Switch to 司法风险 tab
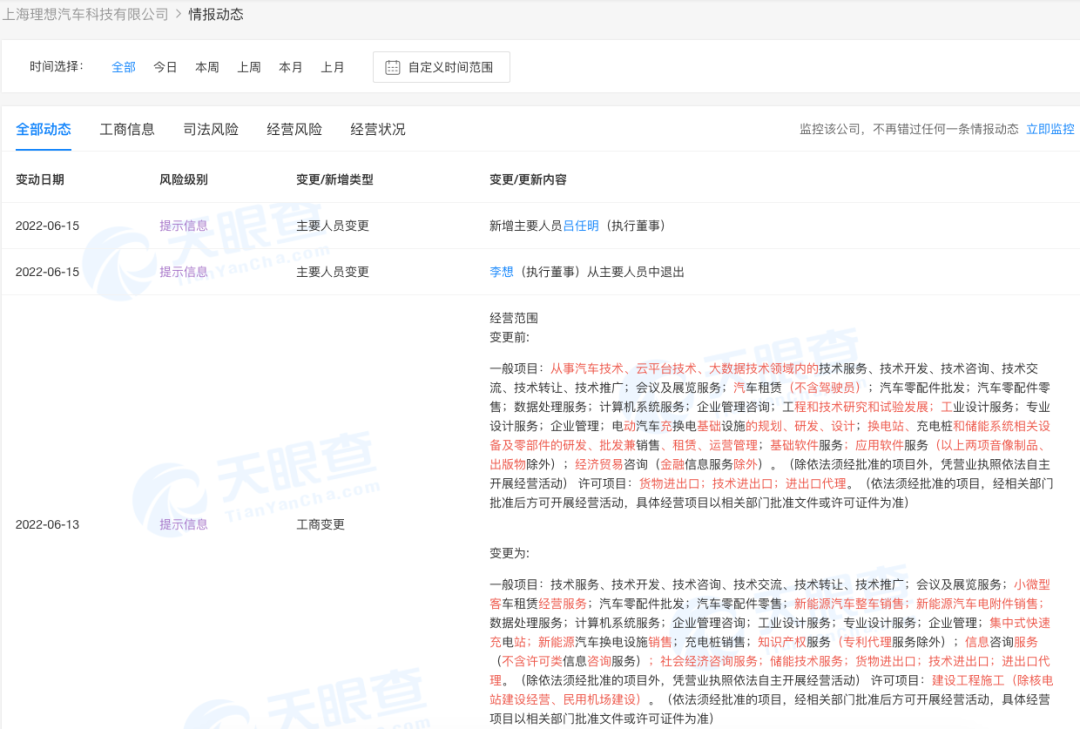The height and width of the screenshot is (729, 1080). pyautogui.click(x=211, y=129)
